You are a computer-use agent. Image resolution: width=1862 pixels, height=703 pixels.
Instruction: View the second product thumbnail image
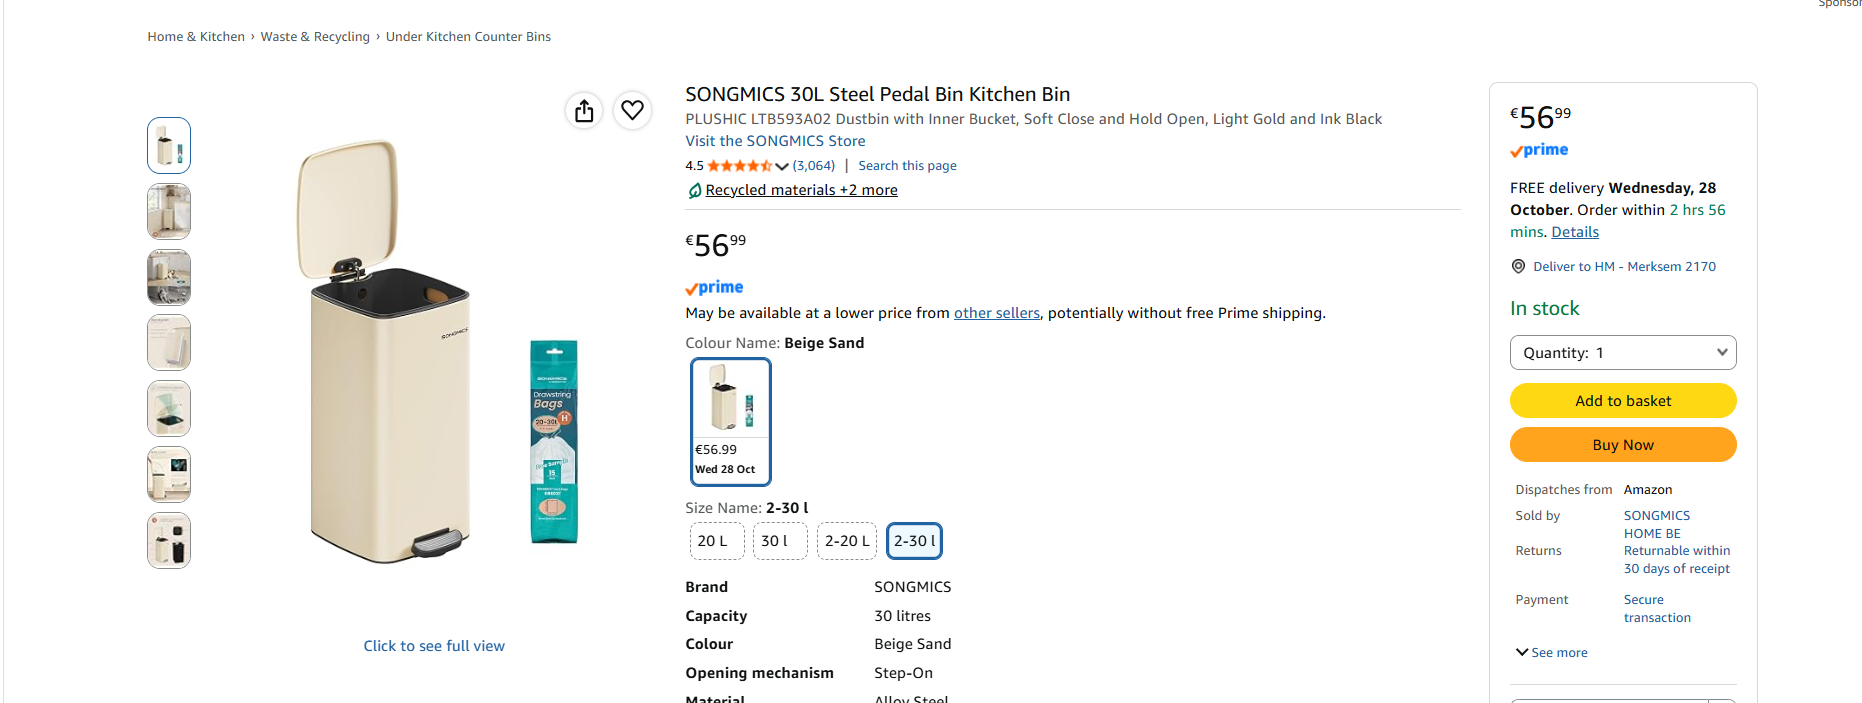pyautogui.click(x=169, y=211)
